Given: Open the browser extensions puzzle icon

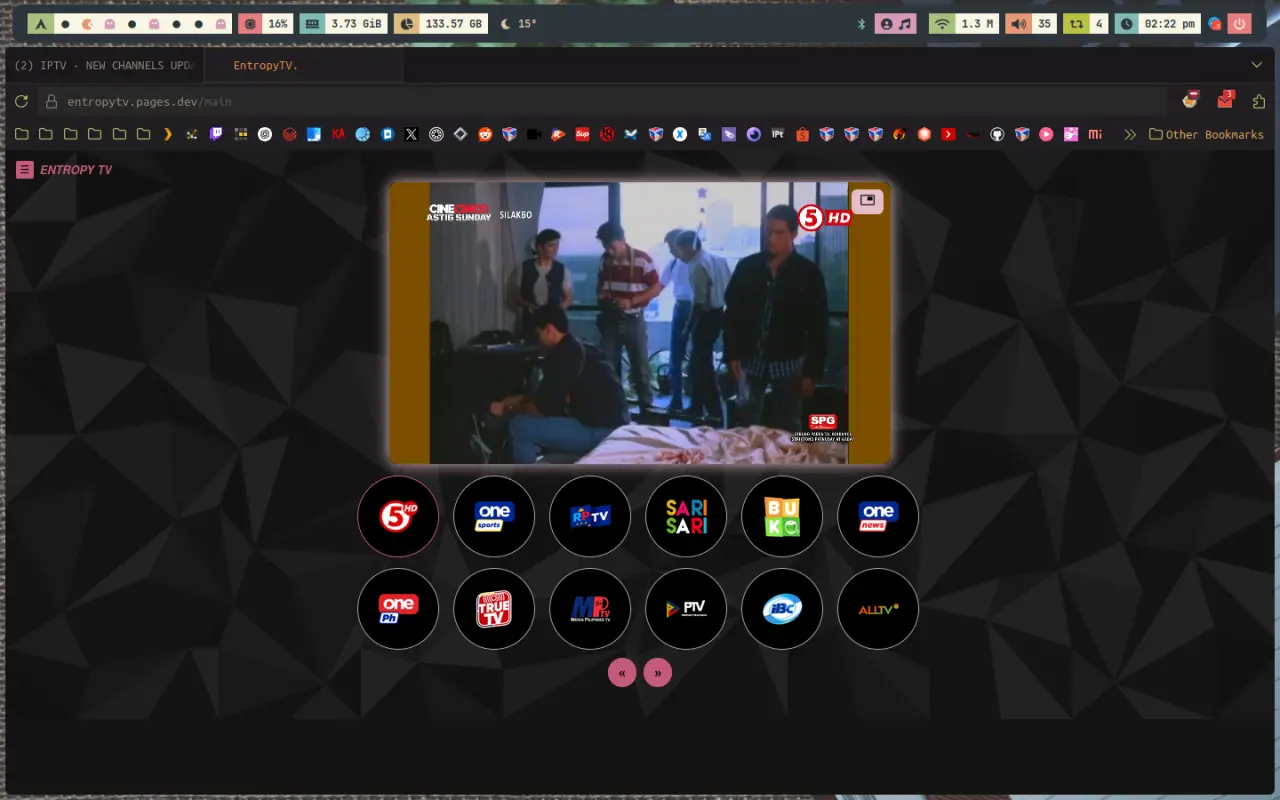Looking at the screenshot, I should tap(1259, 101).
